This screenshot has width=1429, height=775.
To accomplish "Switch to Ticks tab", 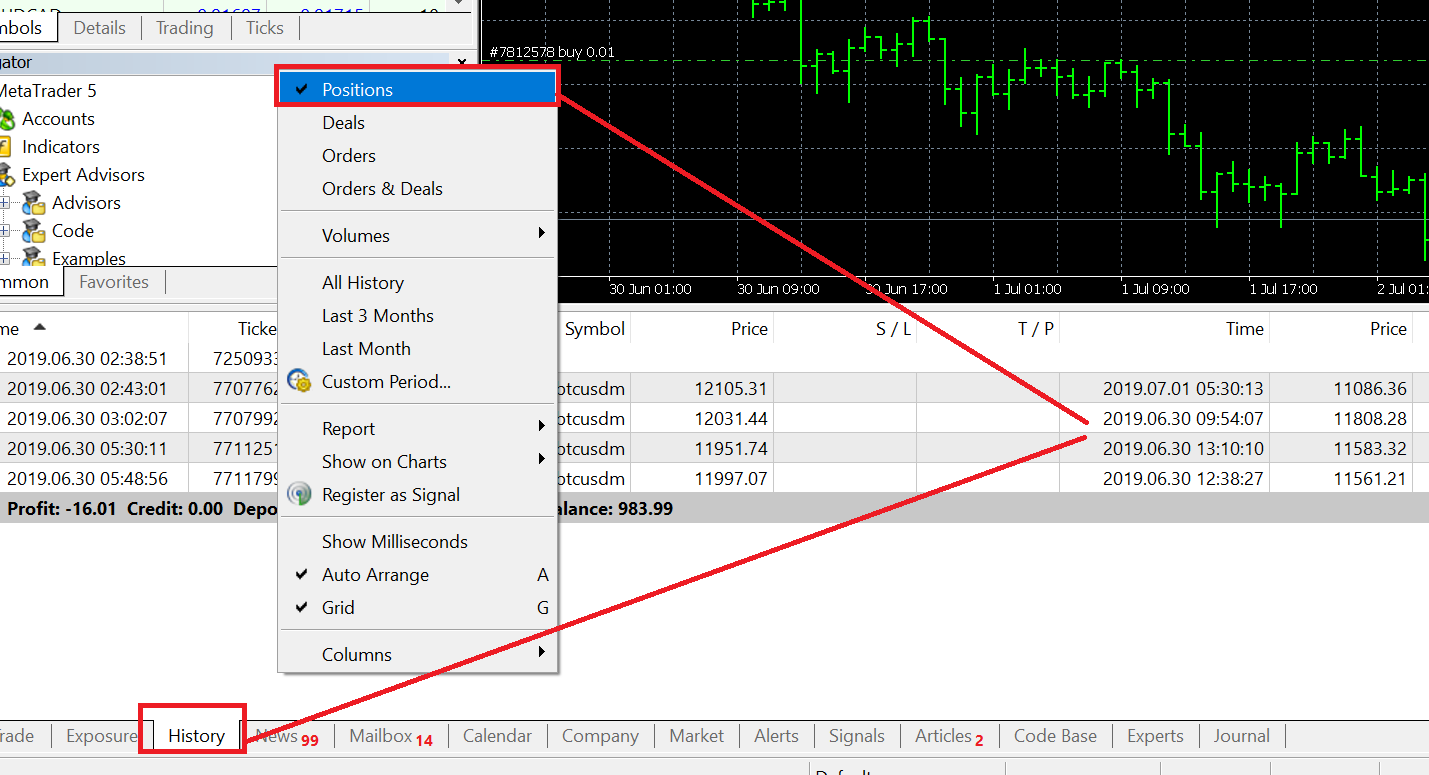I will (x=265, y=28).
